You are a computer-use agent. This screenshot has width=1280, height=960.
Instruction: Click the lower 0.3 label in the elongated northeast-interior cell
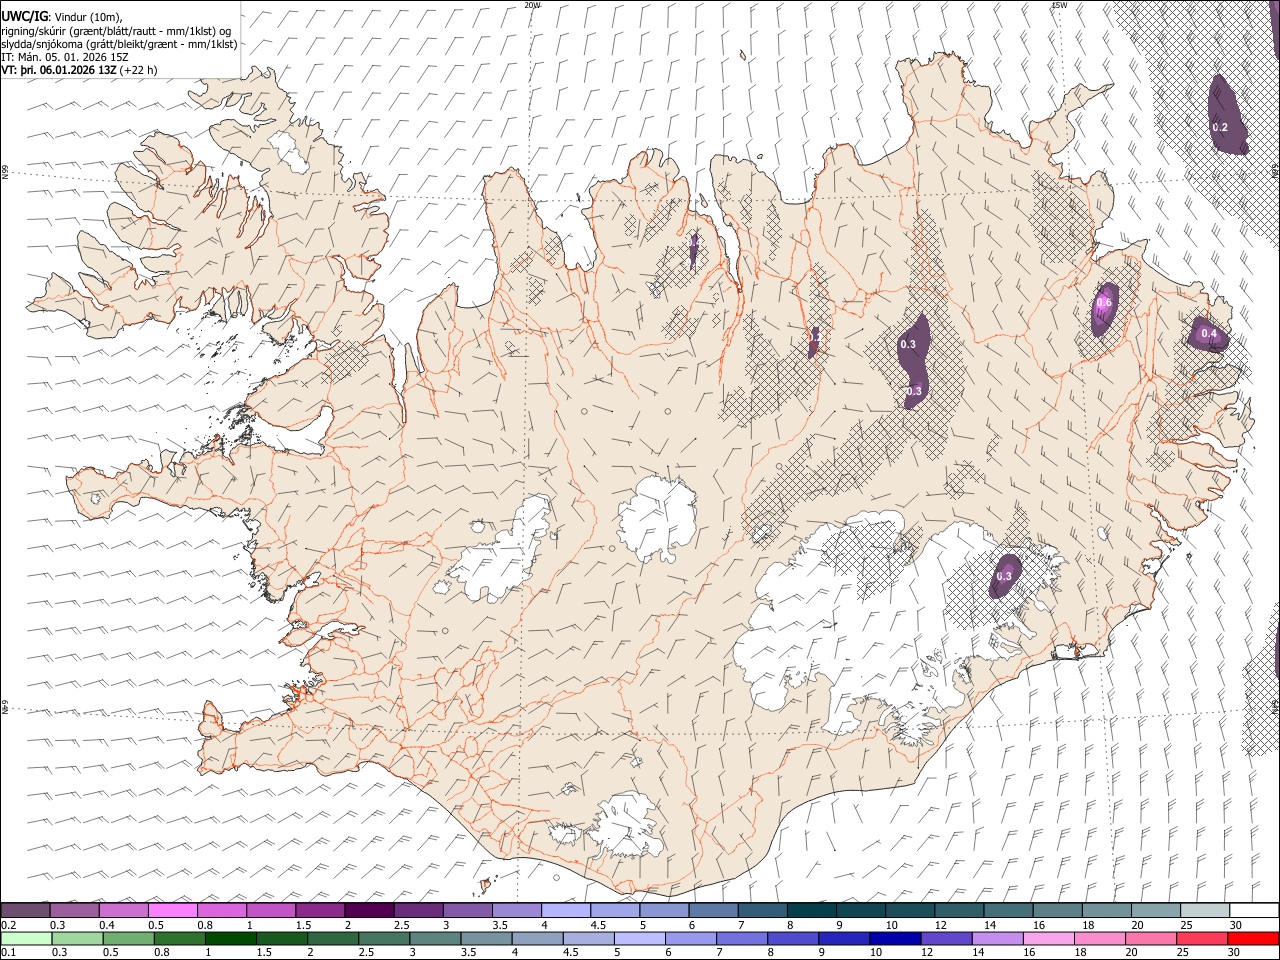coord(914,391)
